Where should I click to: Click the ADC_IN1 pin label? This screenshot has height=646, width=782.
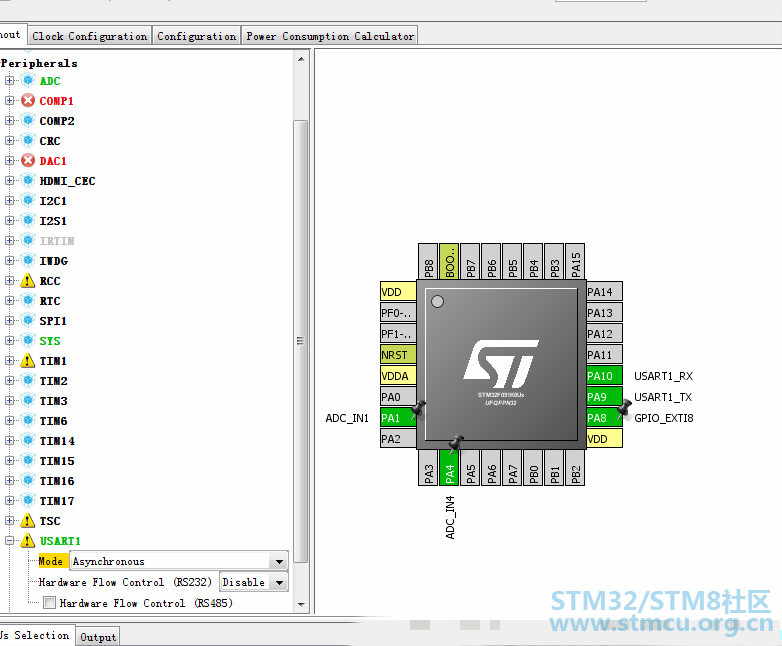347,418
